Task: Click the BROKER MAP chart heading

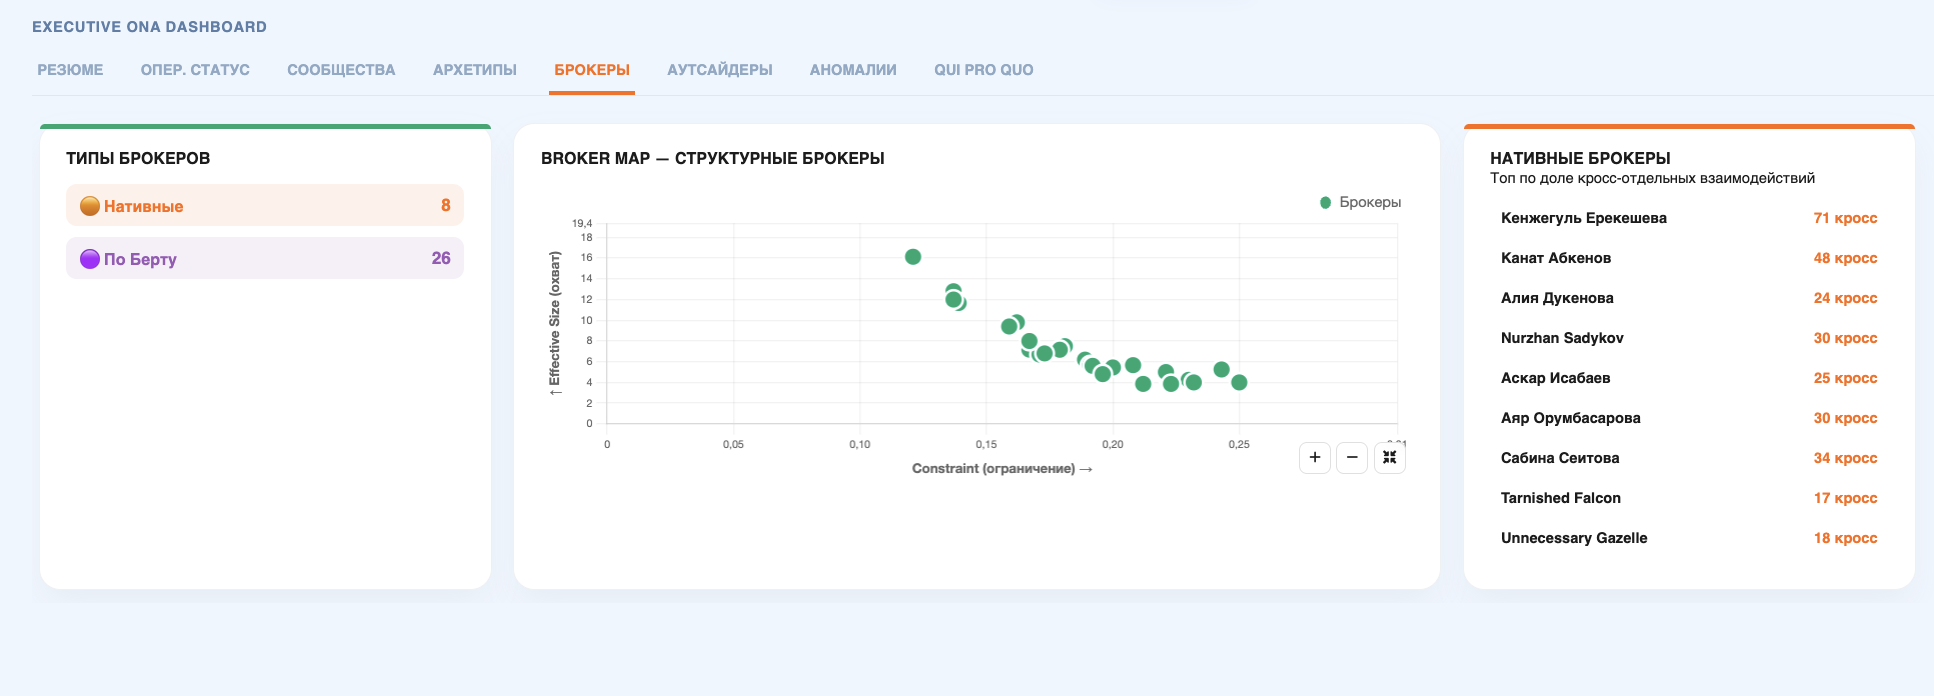Action: 713,158
